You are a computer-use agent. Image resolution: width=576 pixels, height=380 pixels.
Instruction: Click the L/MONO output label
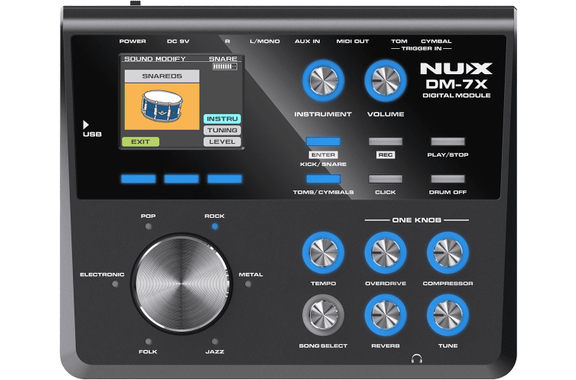[x=265, y=41]
